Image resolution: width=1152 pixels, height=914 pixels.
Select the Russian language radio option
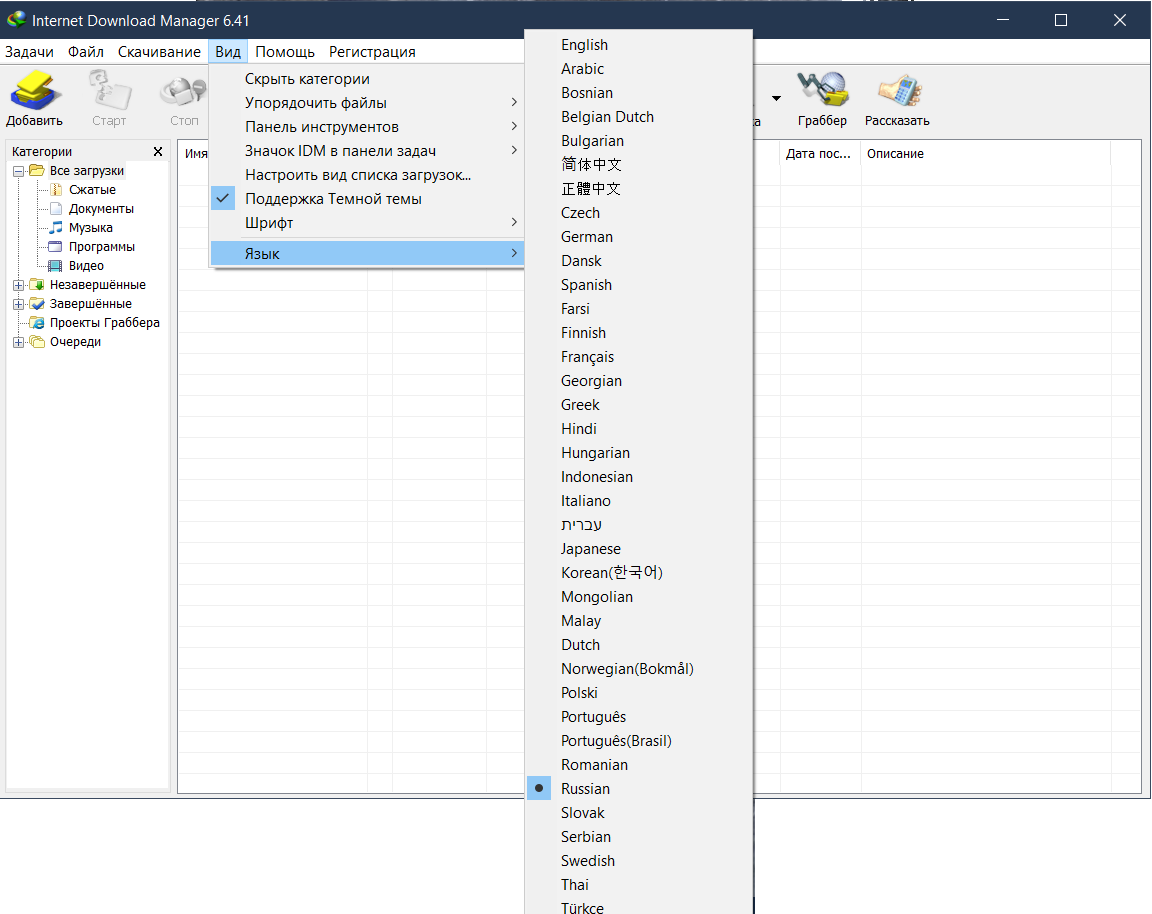click(x=539, y=788)
